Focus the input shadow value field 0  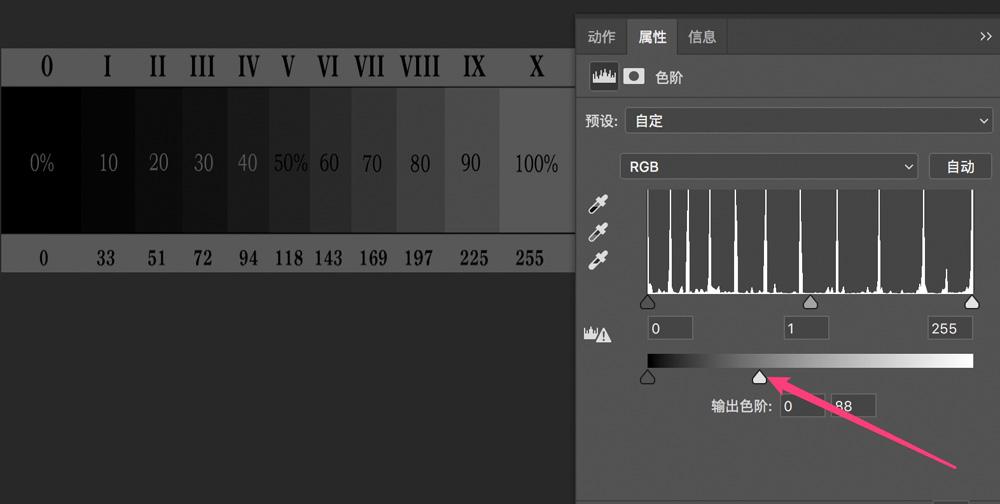pyautogui.click(x=670, y=329)
